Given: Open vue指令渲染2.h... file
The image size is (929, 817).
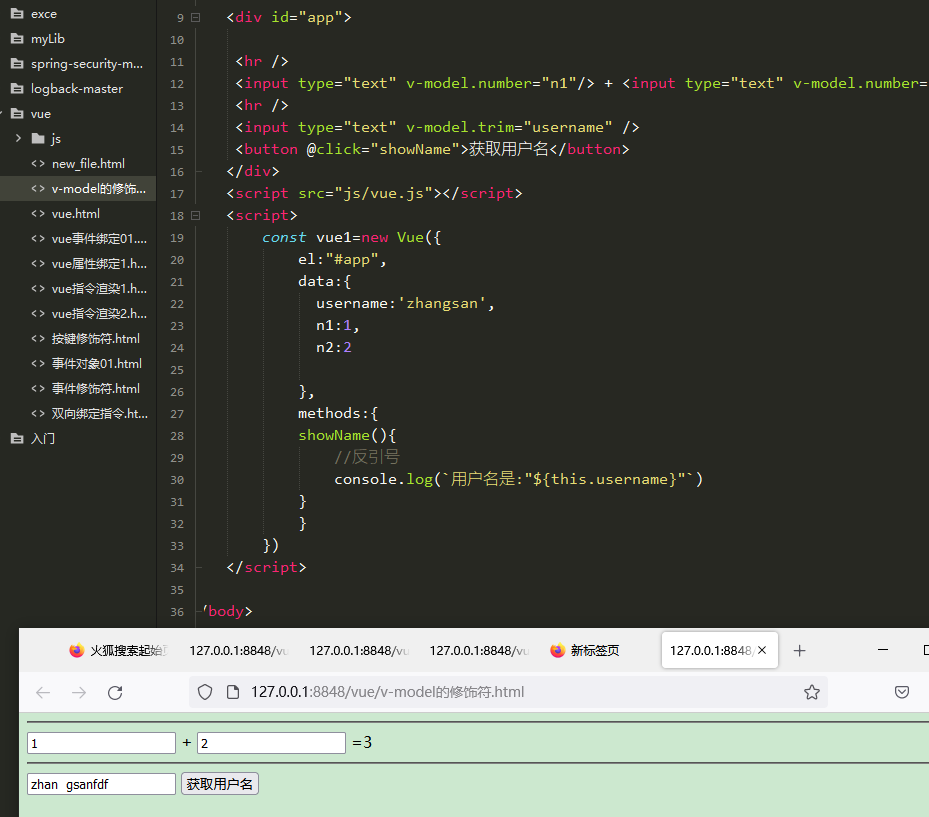Looking at the screenshot, I should [x=99, y=313].
